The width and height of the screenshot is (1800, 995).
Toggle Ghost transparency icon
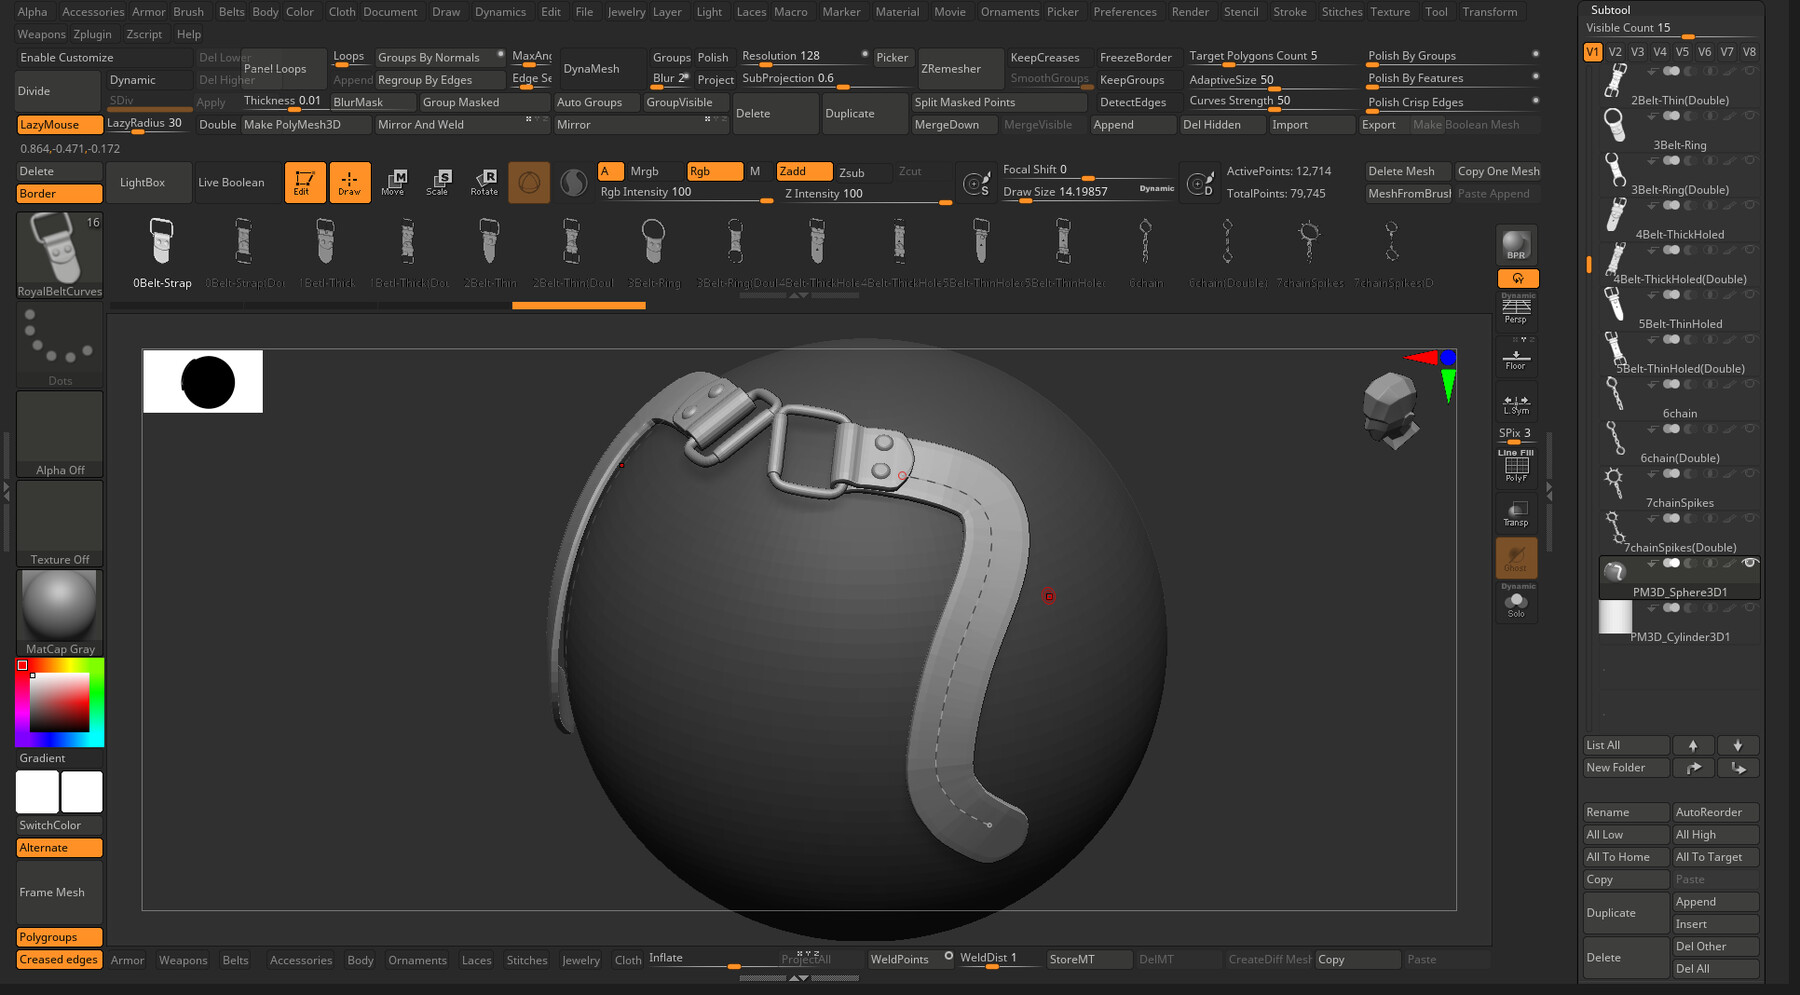[x=1516, y=557]
